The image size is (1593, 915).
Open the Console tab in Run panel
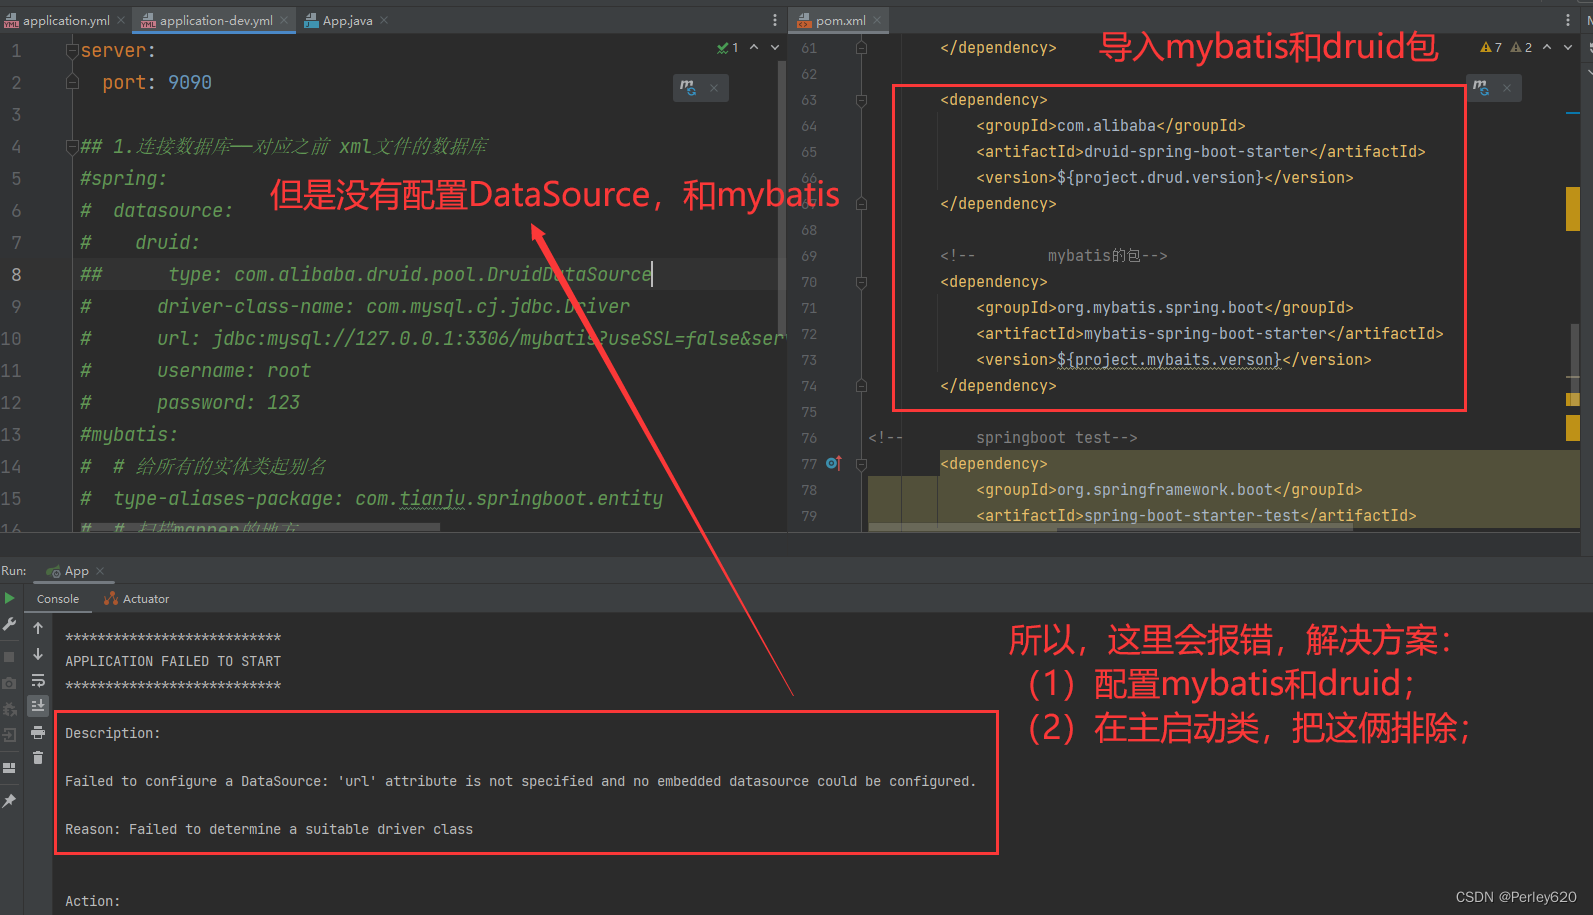58,599
